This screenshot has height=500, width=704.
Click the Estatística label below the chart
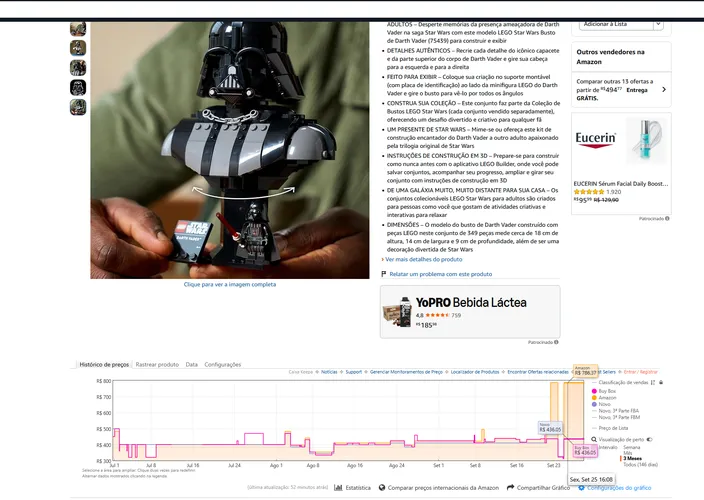pyautogui.click(x=358, y=487)
